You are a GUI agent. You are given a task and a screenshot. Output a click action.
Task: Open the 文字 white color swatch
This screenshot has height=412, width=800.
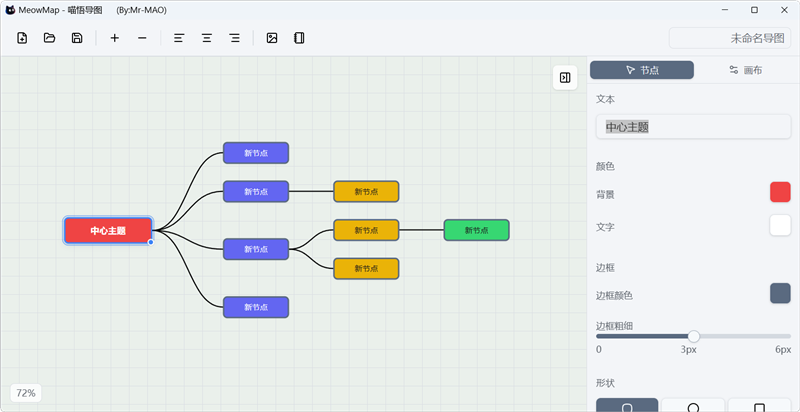pyautogui.click(x=780, y=225)
